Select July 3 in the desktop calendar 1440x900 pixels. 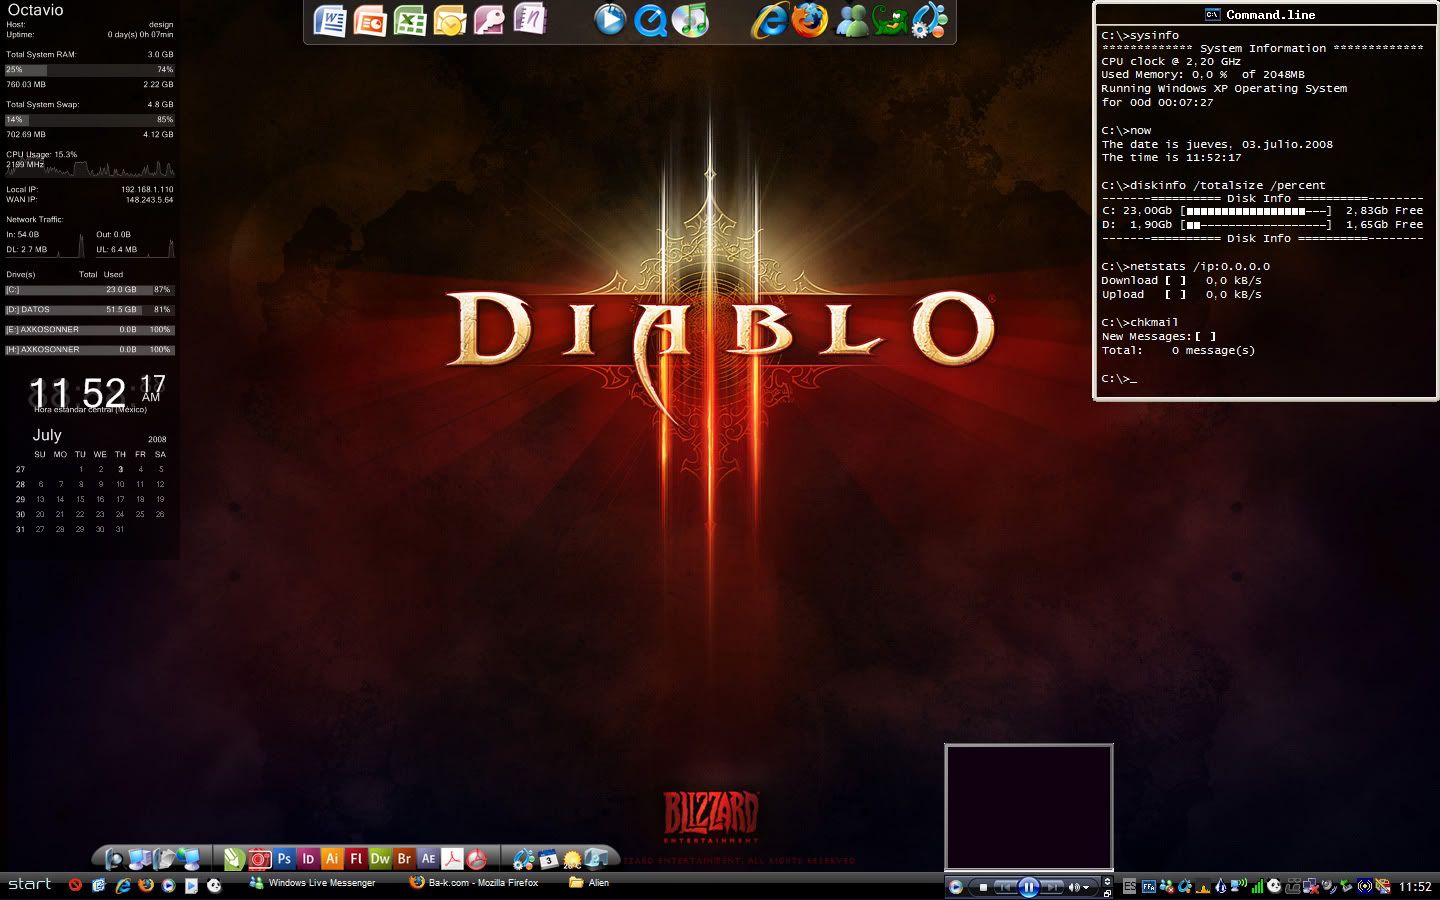point(120,469)
